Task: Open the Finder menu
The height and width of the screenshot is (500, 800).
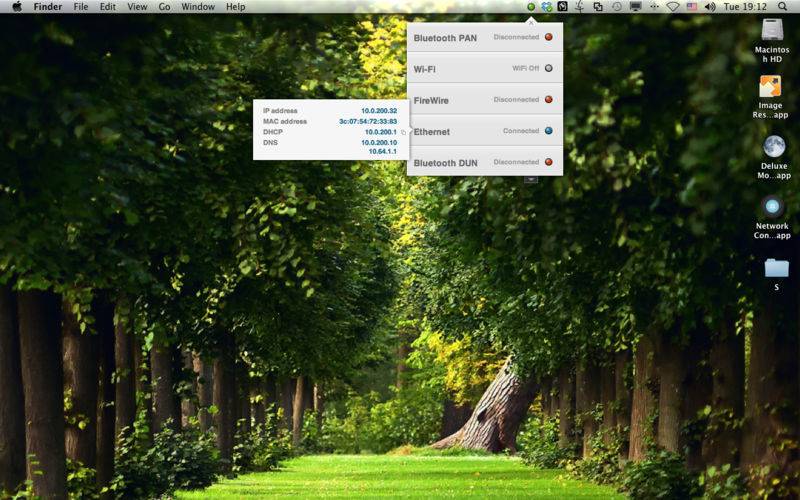Action: coord(47,7)
